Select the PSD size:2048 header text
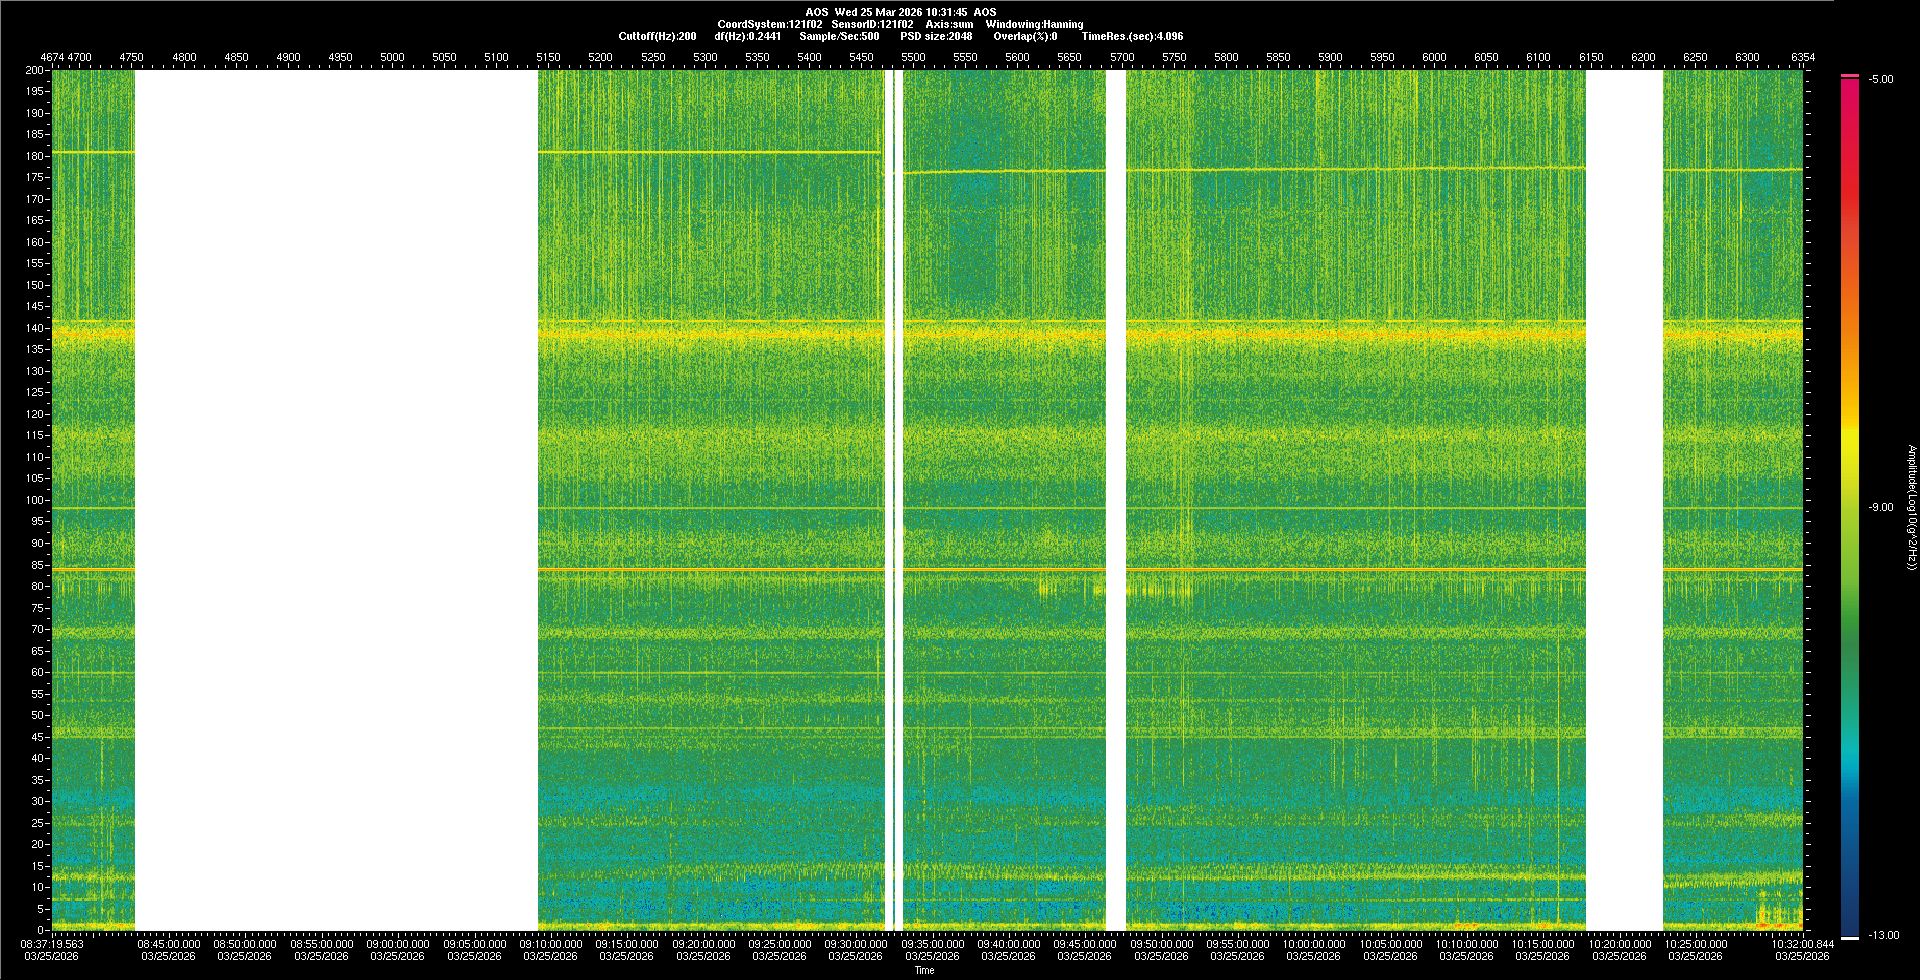1920x980 pixels. (x=935, y=36)
